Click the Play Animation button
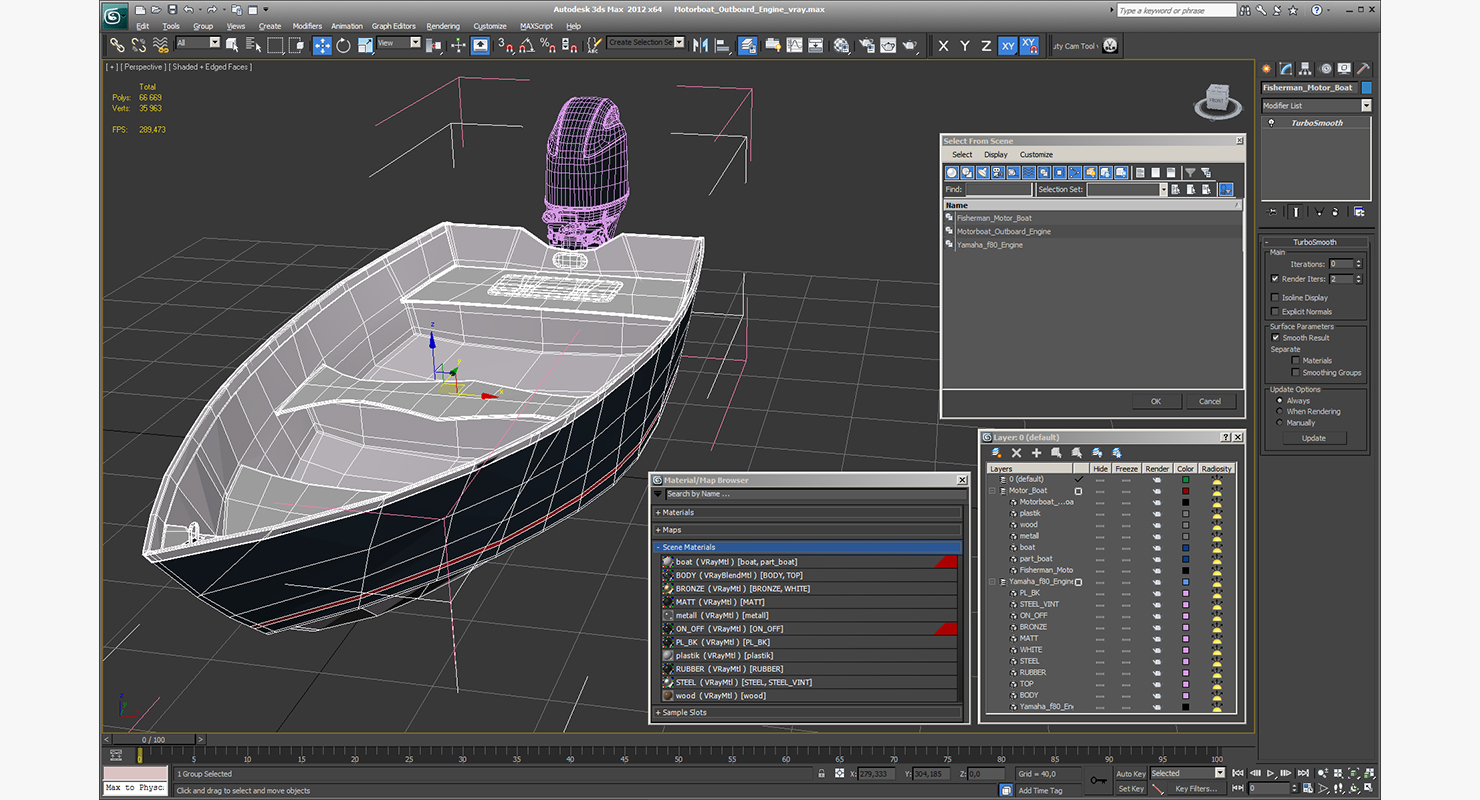 point(1270,773)
